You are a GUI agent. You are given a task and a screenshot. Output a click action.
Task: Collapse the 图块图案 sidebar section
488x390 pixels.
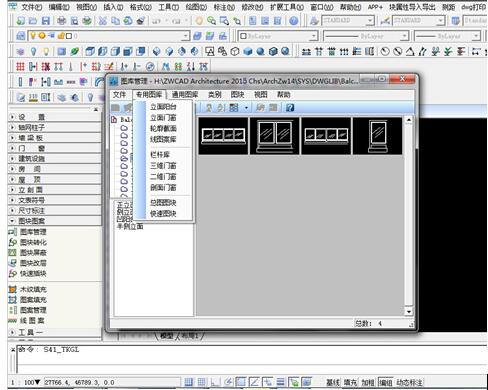pos(55,221)
